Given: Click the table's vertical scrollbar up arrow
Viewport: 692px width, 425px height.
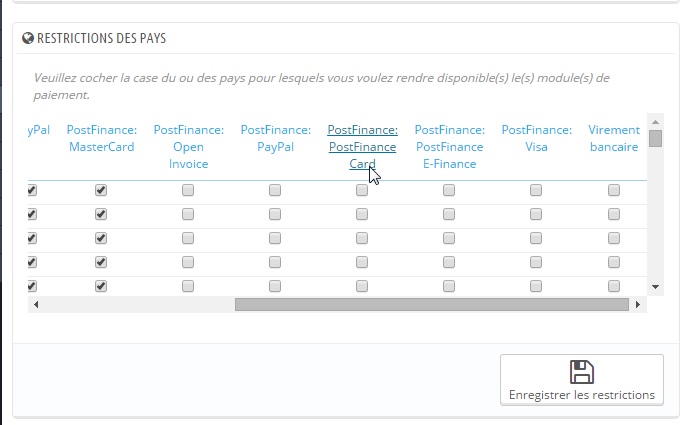Looking at the screenshot, I should tap(655, 120).
